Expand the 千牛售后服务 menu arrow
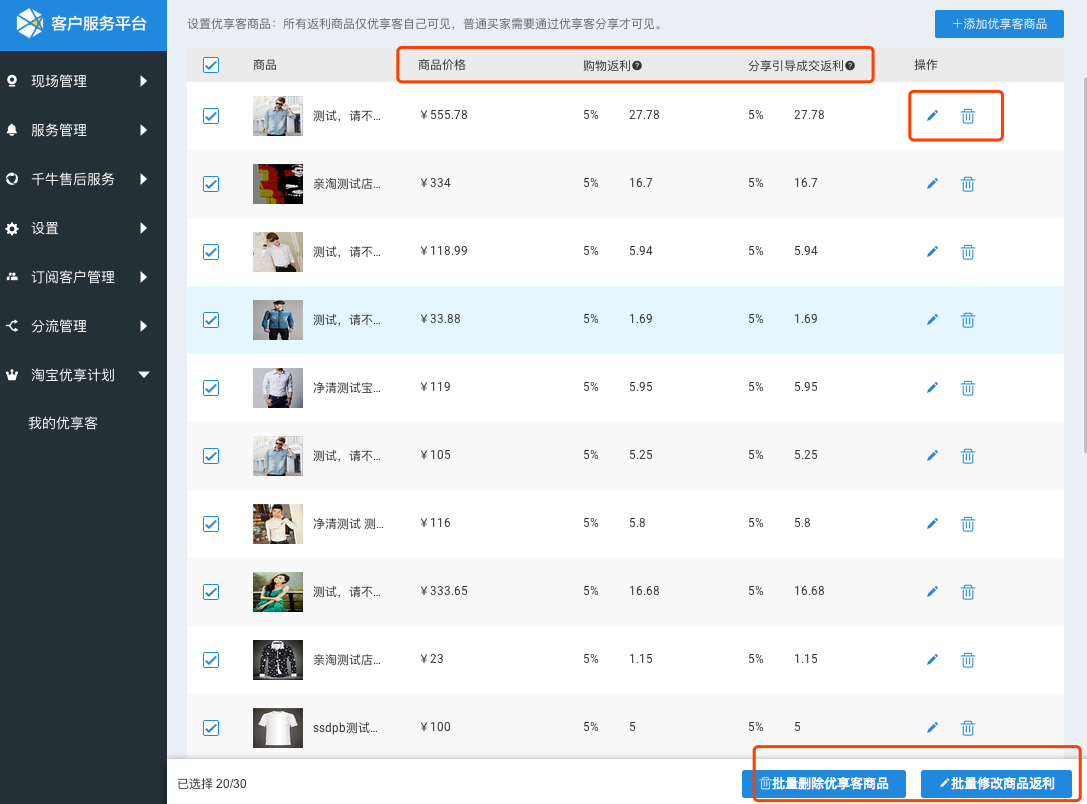1087x804 pixels. click(144, 179)
